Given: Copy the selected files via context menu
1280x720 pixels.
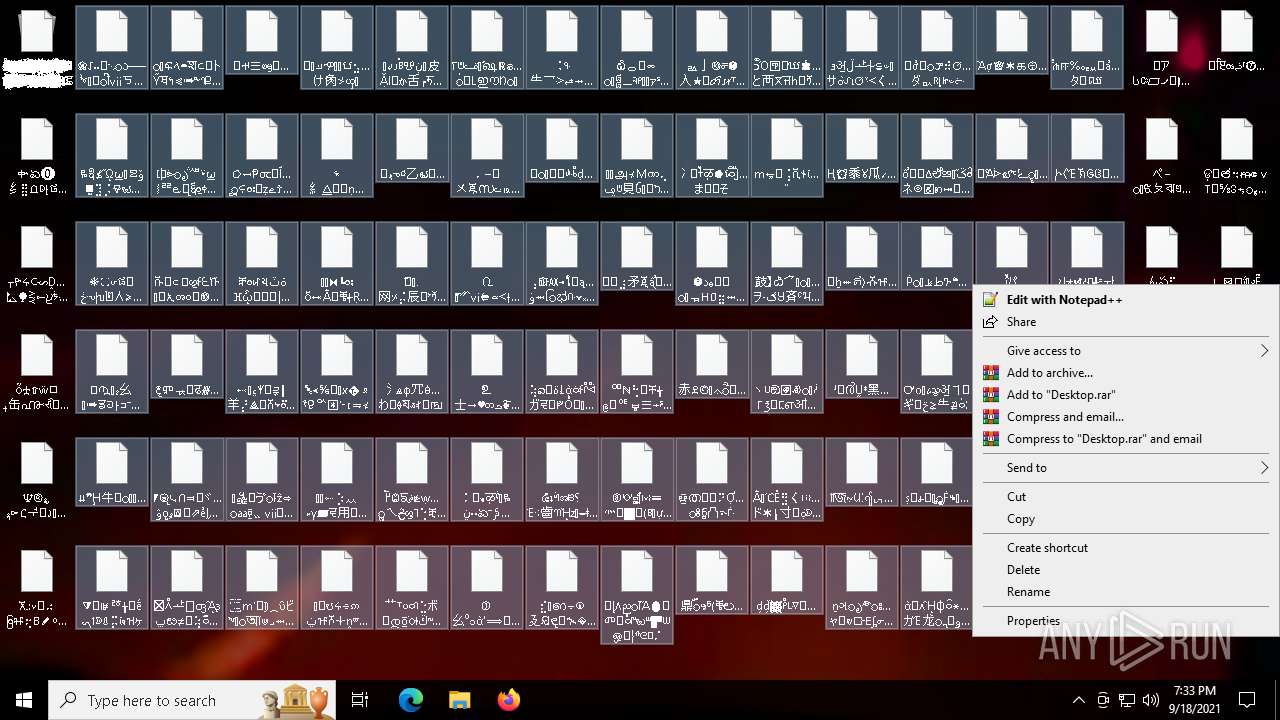Looking at the screenshot, I should (1125, 518).
